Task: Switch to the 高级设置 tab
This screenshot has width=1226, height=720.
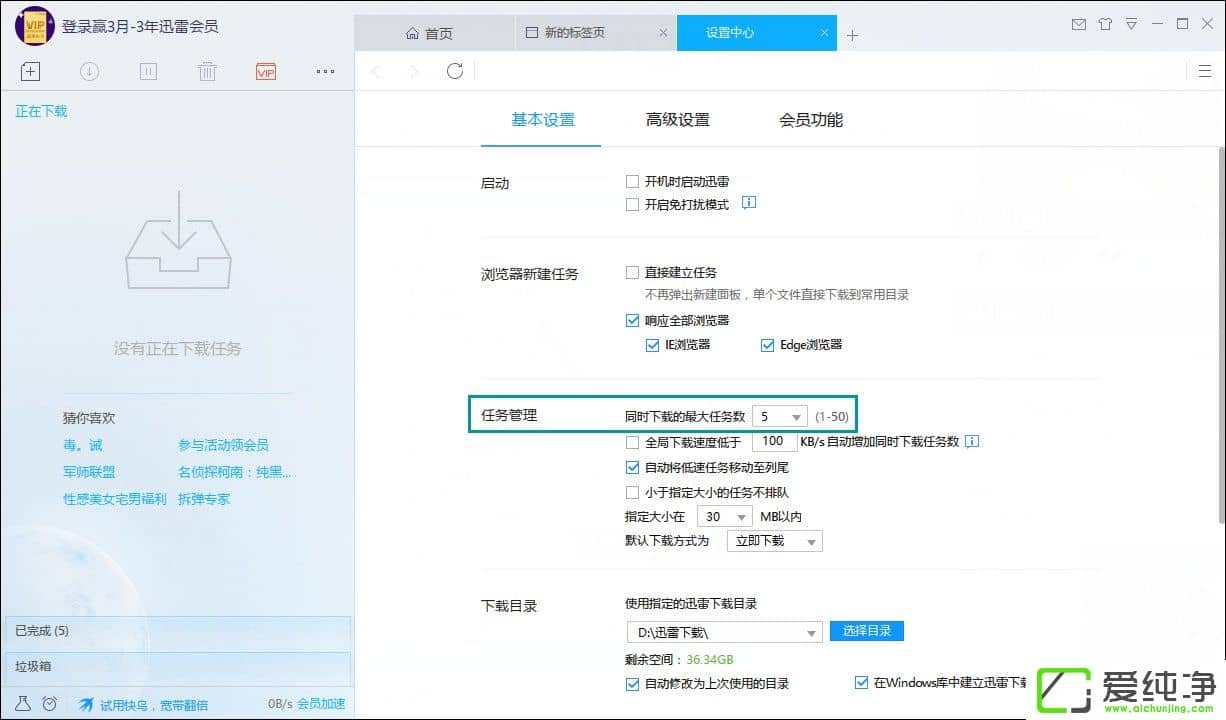Action: [x=677, y=120]
